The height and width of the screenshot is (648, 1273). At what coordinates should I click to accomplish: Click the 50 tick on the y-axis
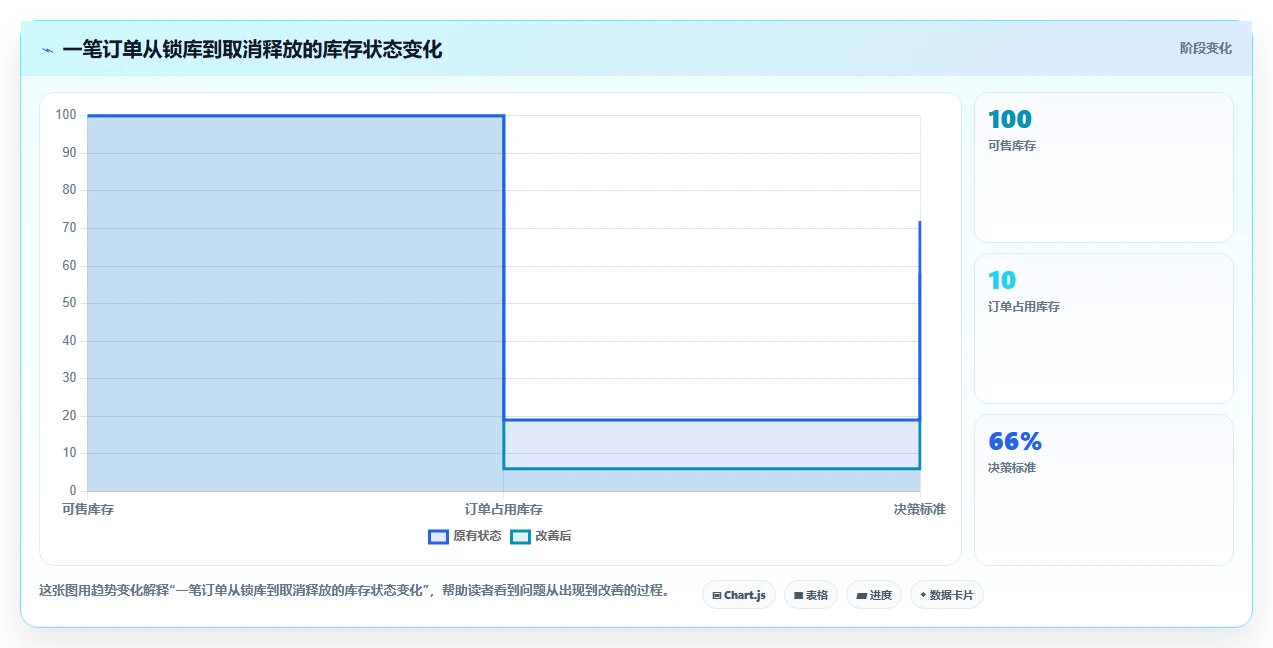tap(69, 303)
